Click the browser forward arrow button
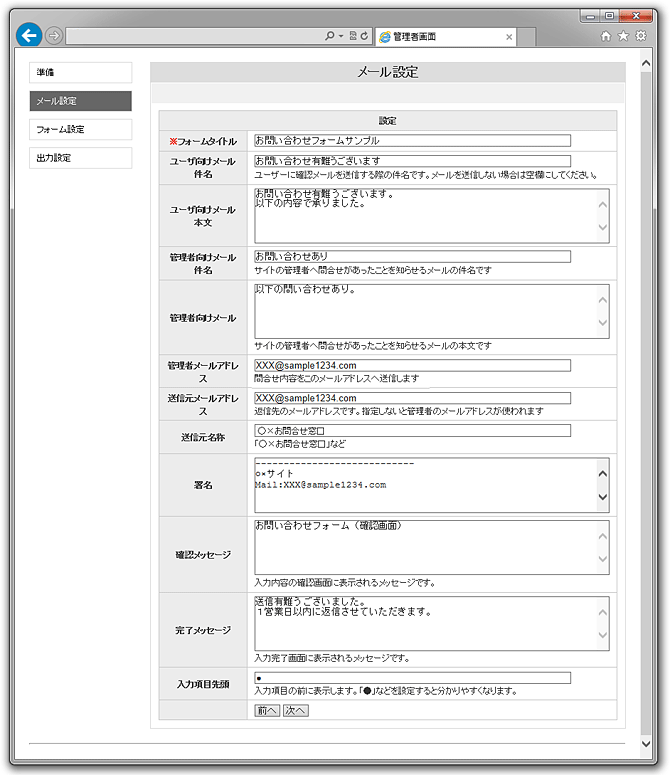The width and height of the screenshot is (670, 775). coord(54,36)
